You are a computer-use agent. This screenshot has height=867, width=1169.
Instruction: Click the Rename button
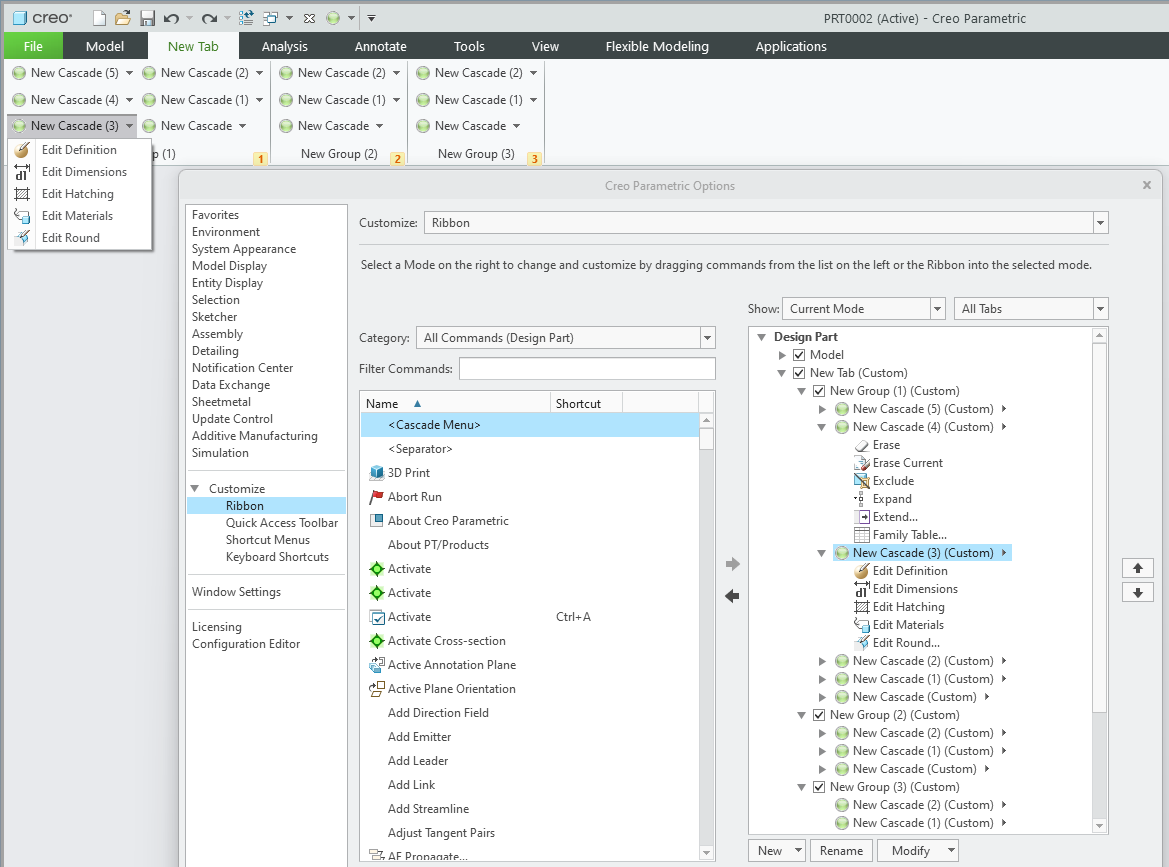point(841,850)
